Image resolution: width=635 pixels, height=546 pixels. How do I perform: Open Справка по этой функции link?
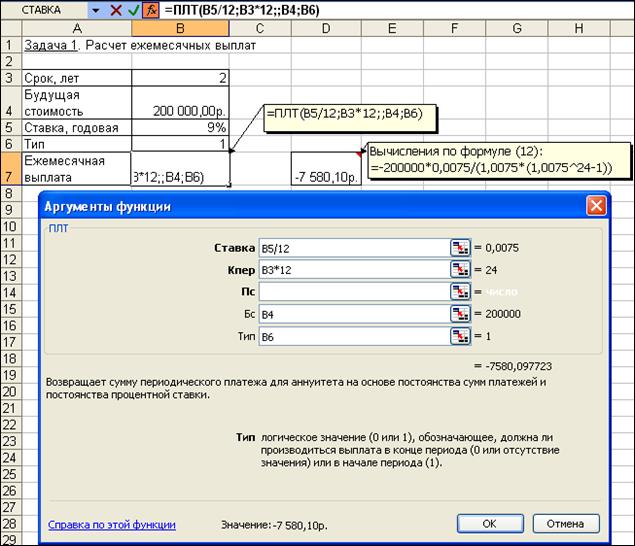[112, 524]
